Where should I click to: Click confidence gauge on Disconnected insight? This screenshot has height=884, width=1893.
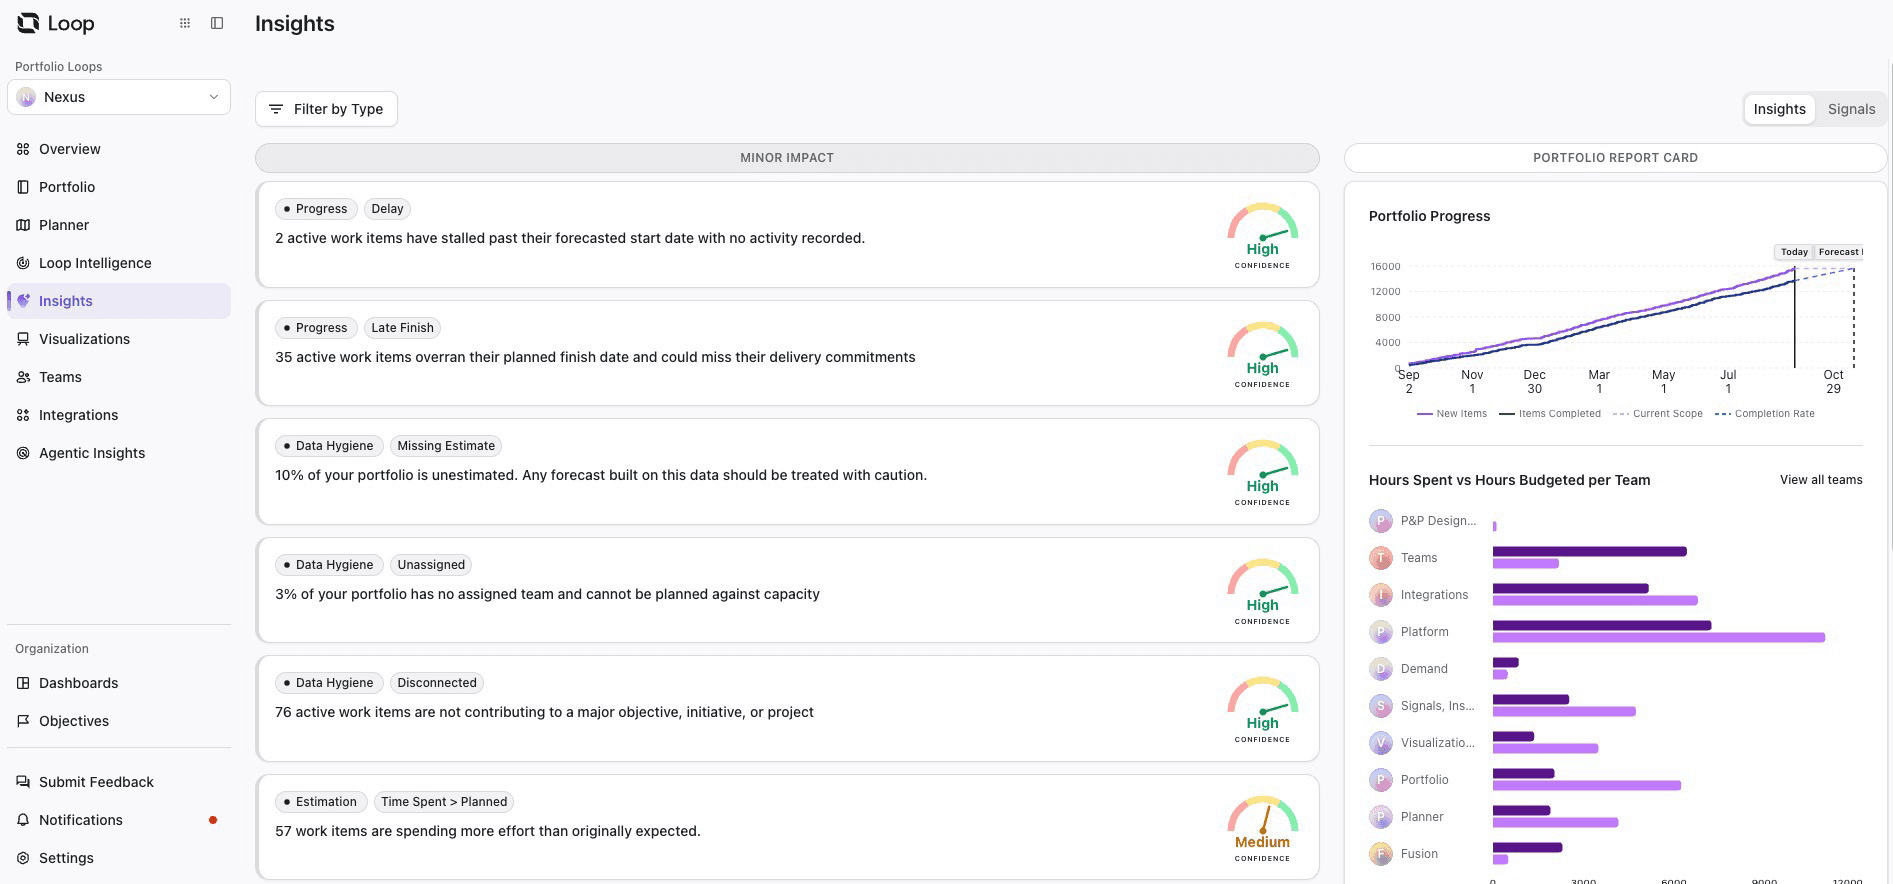[1262, 709]
